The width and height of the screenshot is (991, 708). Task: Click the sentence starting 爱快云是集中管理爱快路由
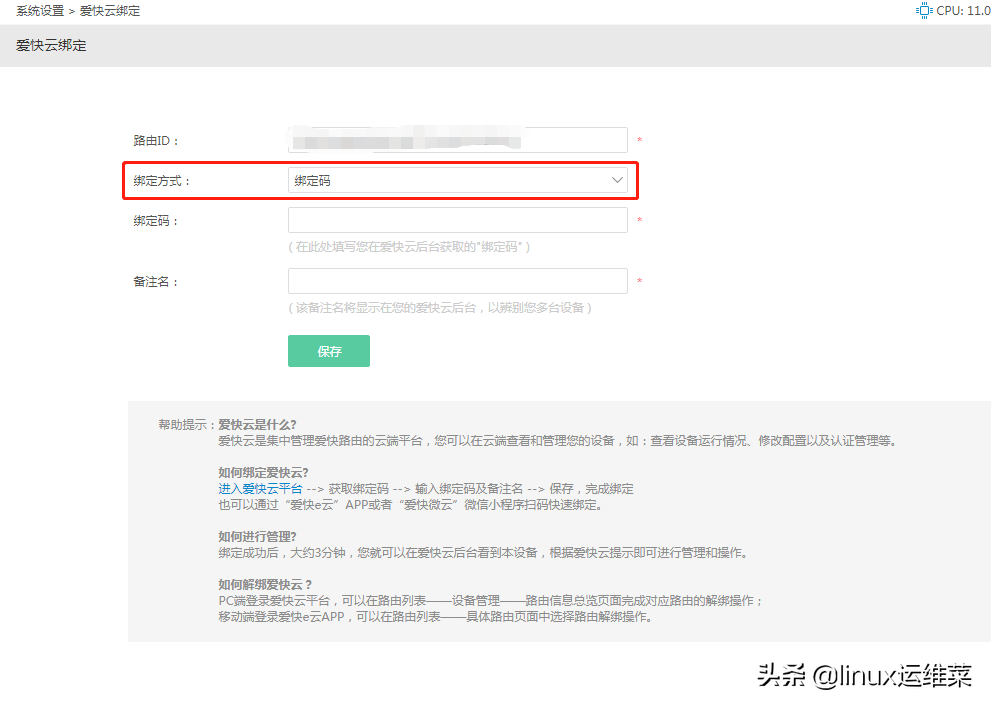point(557,441)
